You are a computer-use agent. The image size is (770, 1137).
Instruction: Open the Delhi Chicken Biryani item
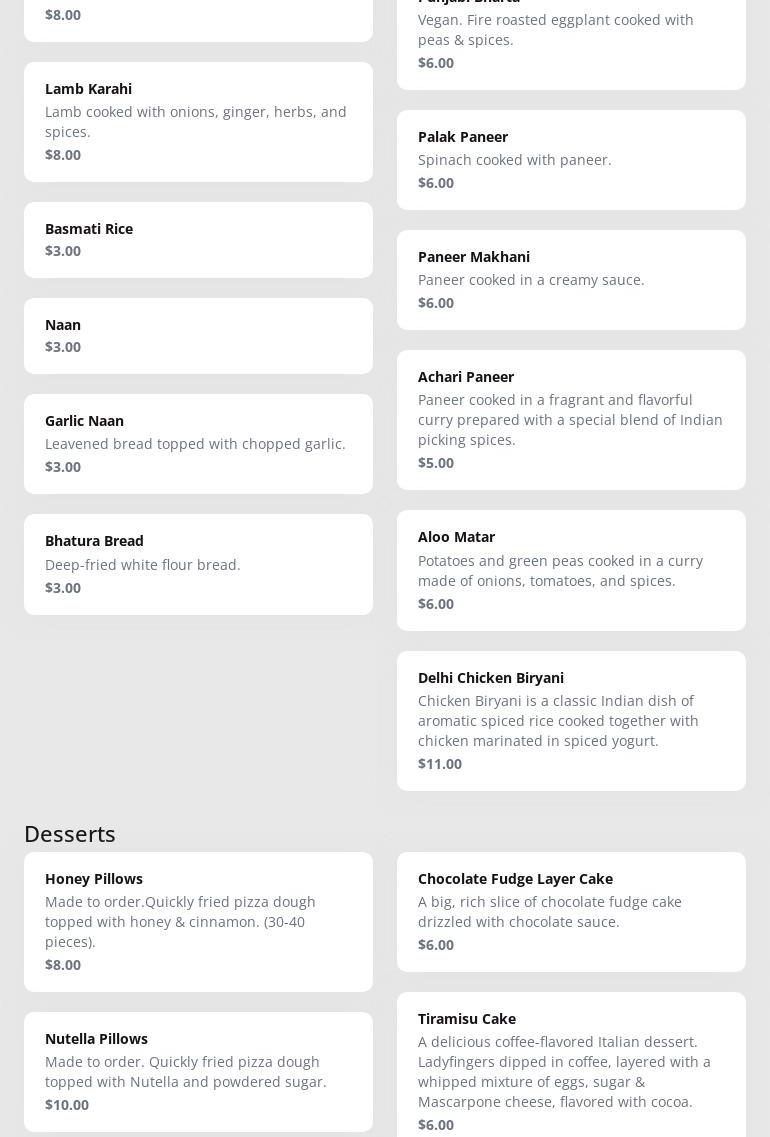coord(571,720)
